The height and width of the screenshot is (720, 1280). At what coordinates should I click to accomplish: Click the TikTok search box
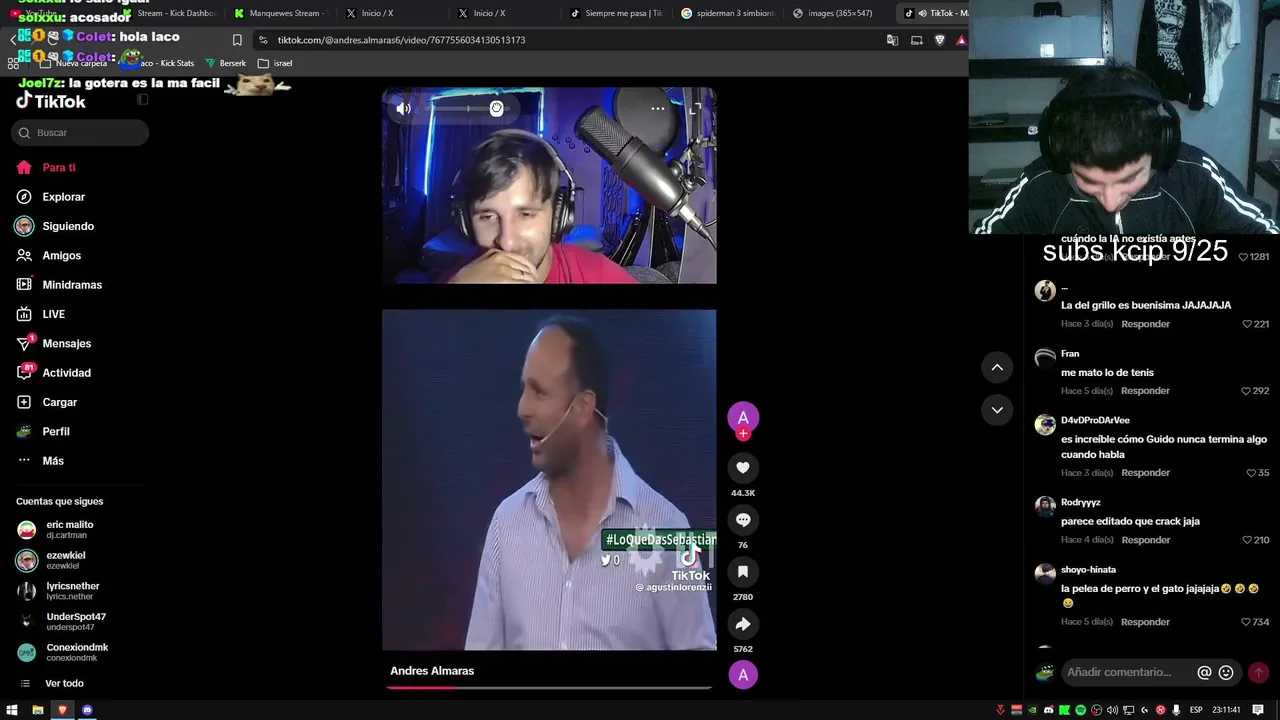click(80, 133)
